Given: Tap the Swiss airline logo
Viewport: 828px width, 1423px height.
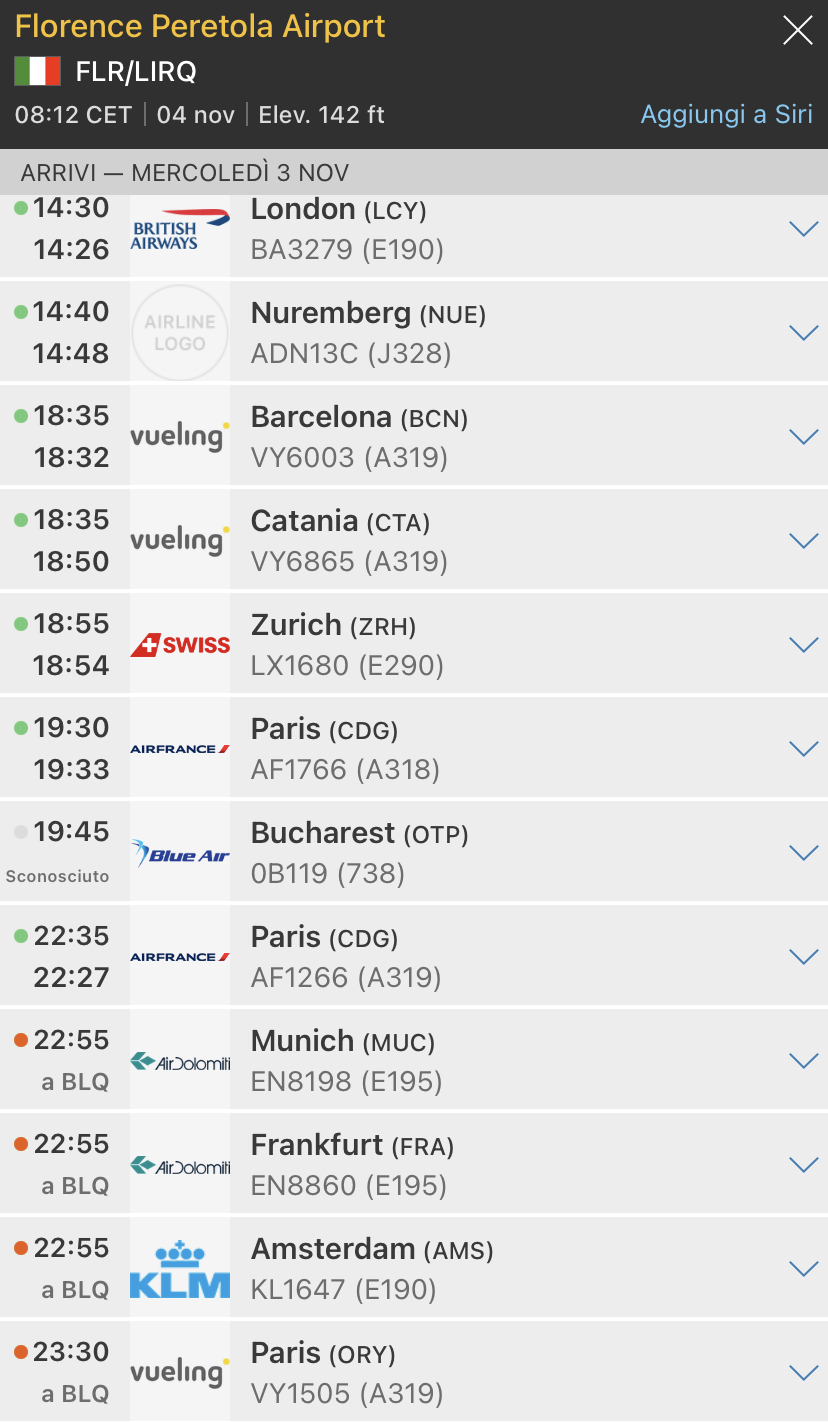Looking at the screenshot, I should (x=180, y=645).
